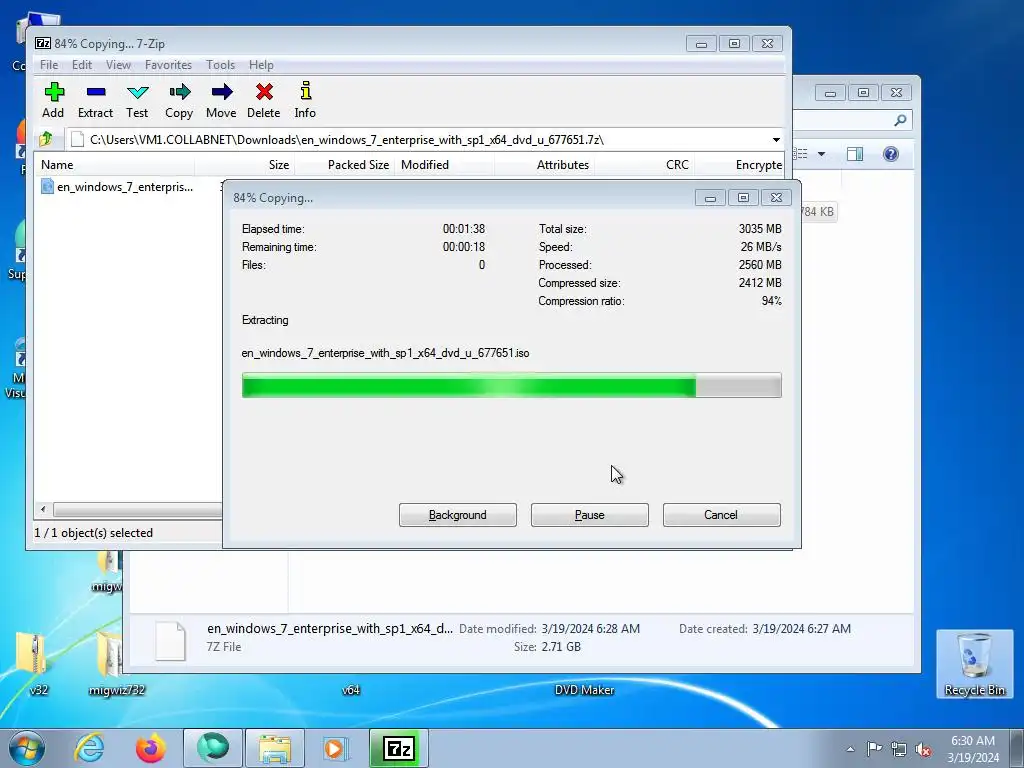Open the Edit menu
Viewport: 1024px width, 768px height.
pyautogui.click(x=82, y=65)
